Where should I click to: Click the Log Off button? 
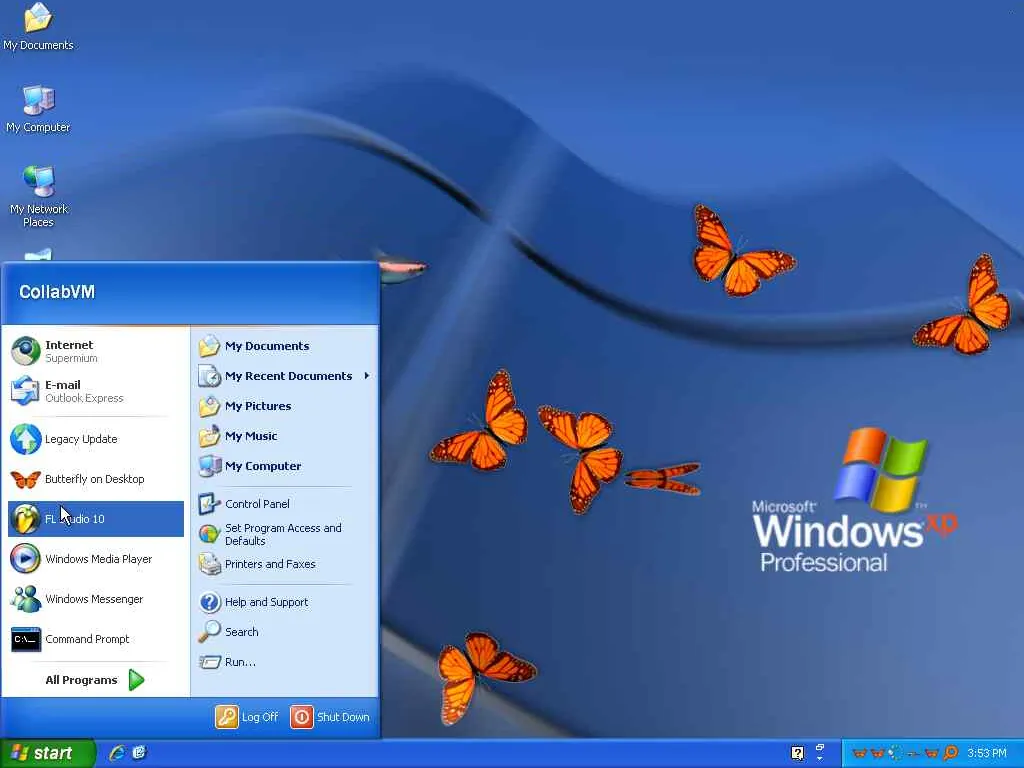pyautogui.click(x=247, y=716)
